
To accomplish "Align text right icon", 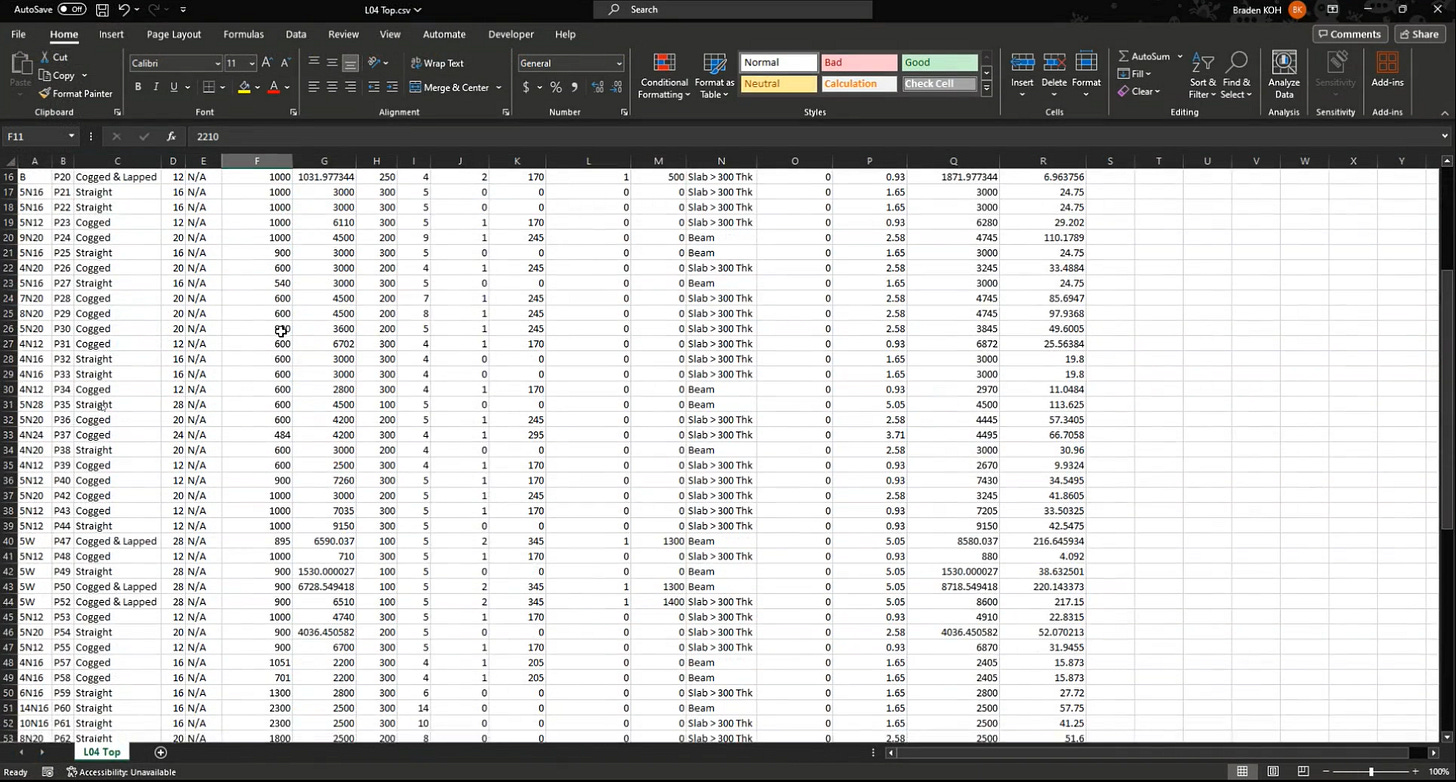I will click(x=350, y=88).
